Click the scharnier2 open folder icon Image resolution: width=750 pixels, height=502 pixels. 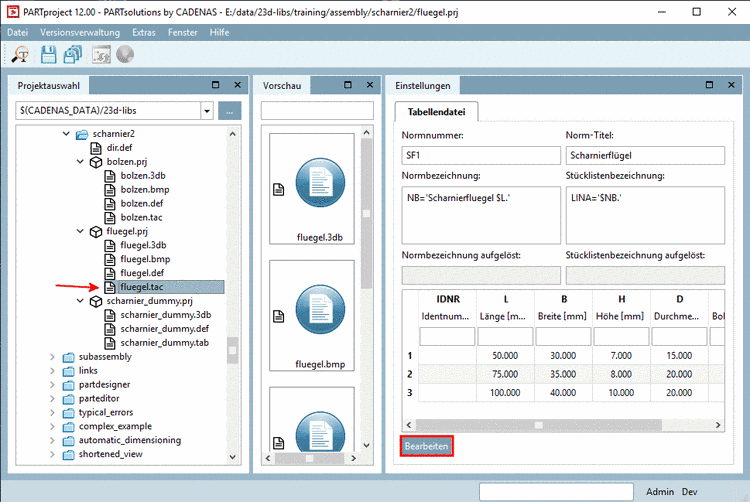pyautogui.click(x=83, y=134)
